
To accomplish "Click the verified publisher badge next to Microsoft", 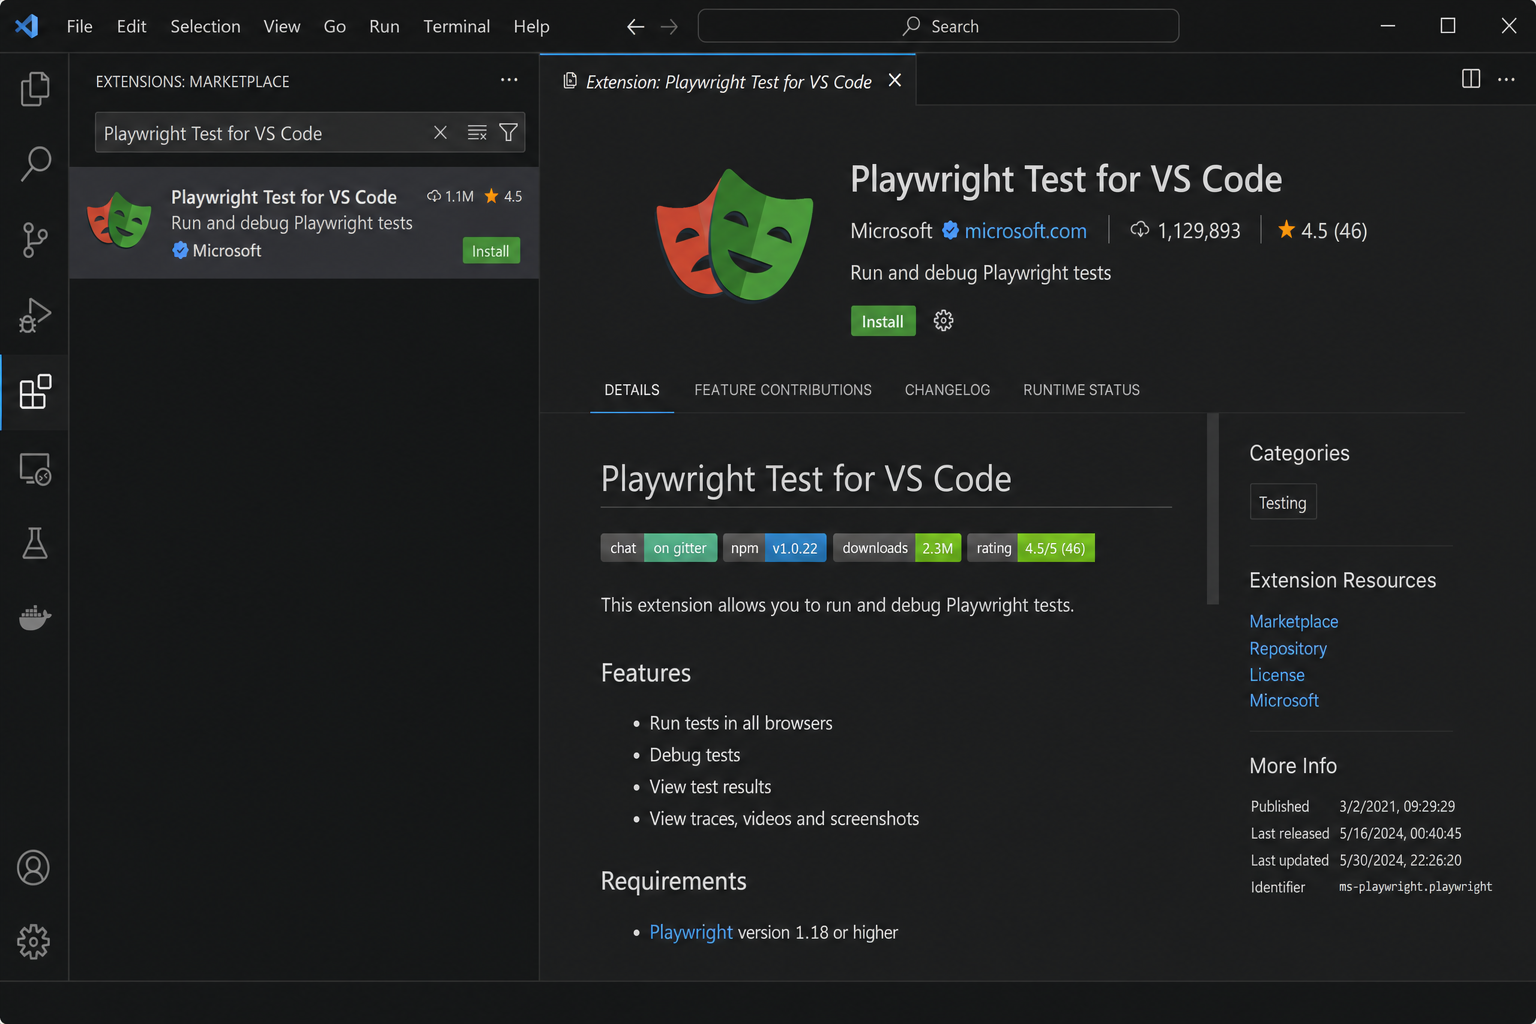I will pyautogui.click(x=950, y=231).
